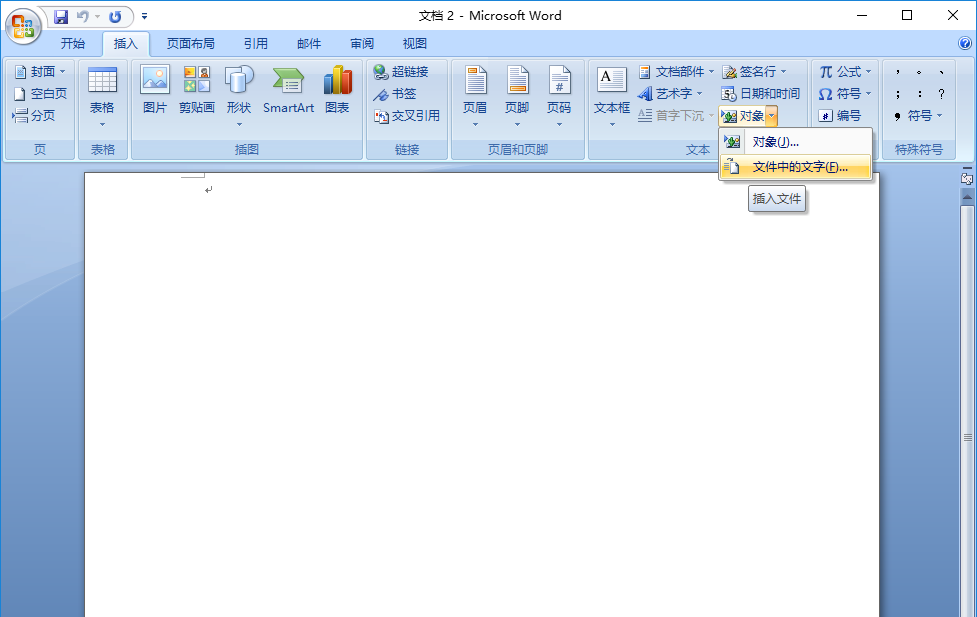Open the 邮件 ribbon tab
The height and width of the screenshot is (617, 977).
309,44
